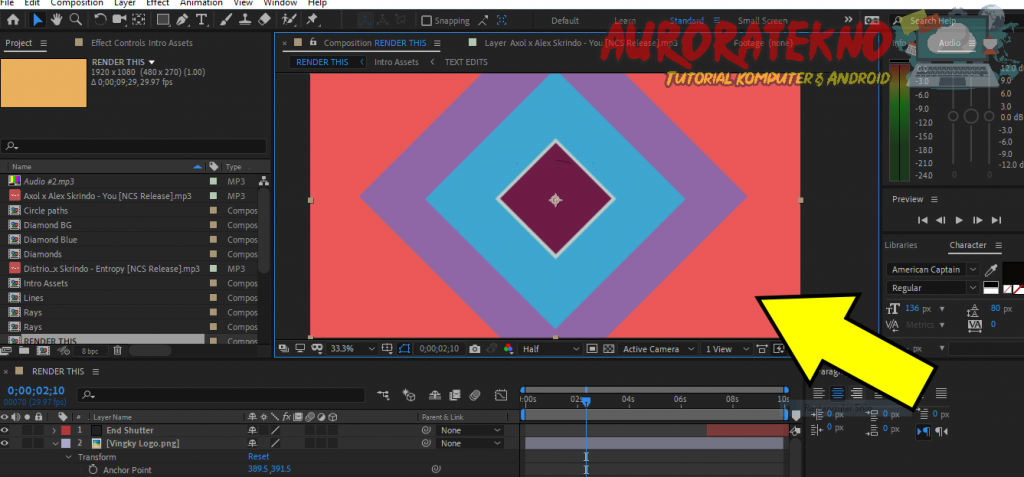This screenshot has width=1024, height=477.
Task: Delete selected project item with trash icon
Action: (118, 351)
